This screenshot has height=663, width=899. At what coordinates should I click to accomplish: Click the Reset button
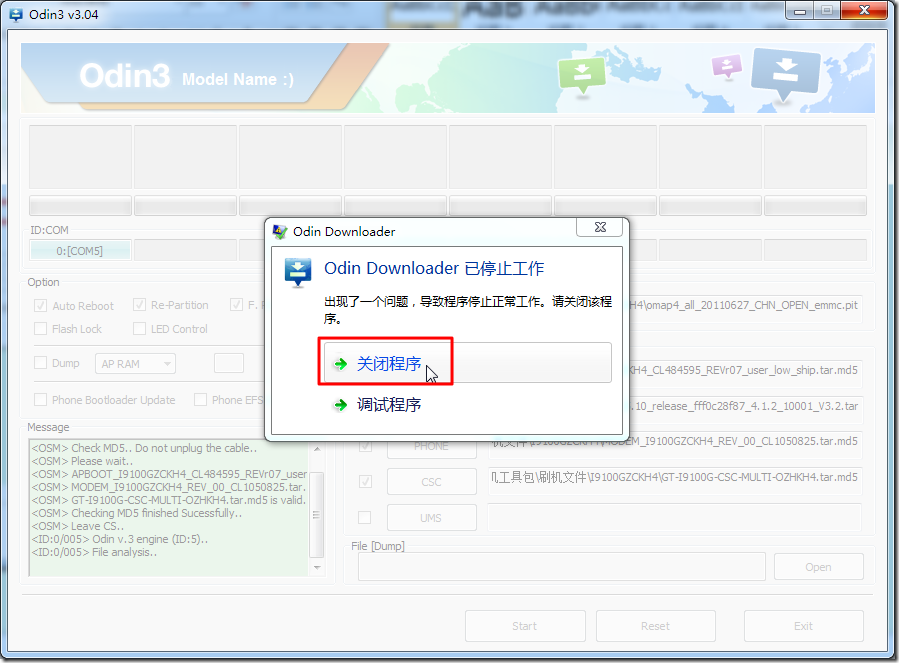tap(656, 626)
